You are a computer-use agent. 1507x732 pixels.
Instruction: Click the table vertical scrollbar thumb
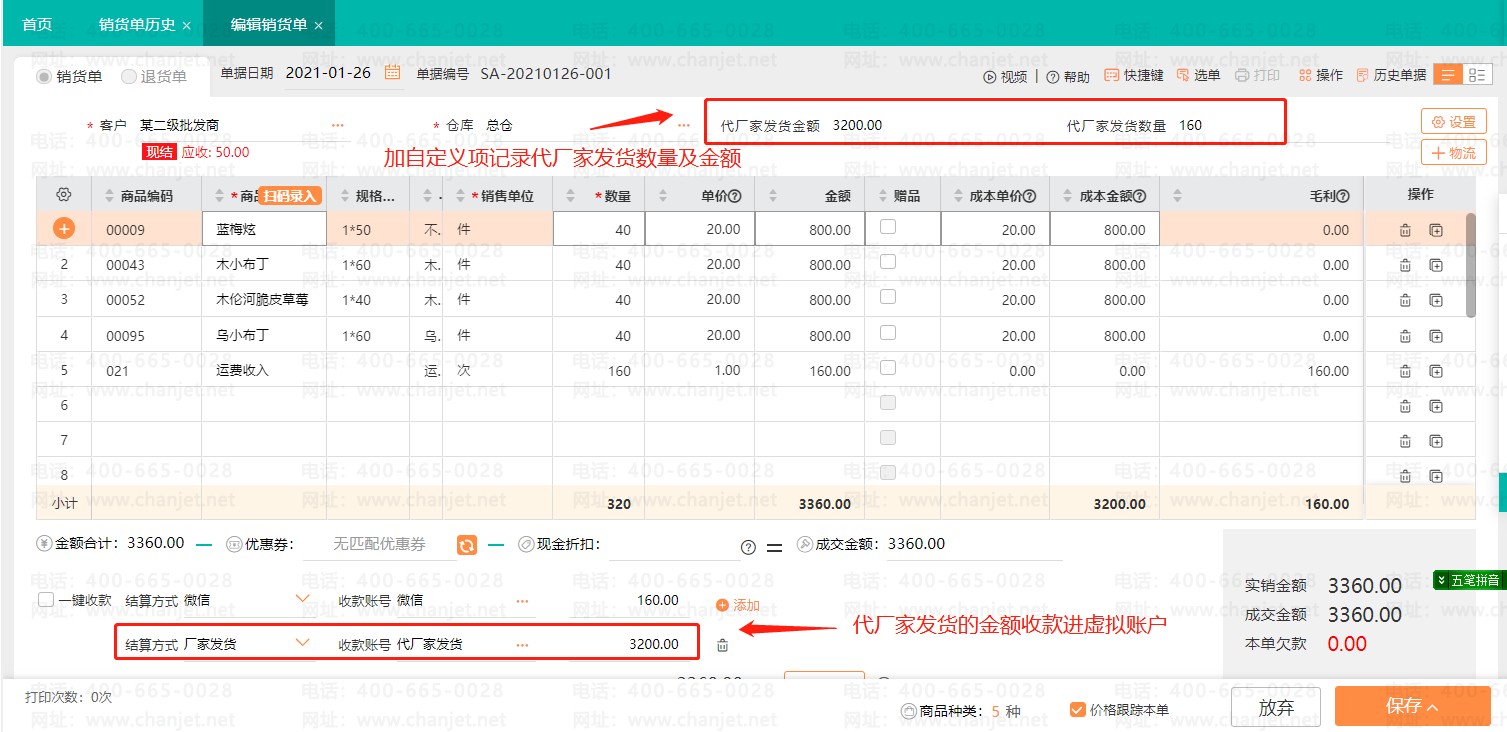tap(1470, 265)
